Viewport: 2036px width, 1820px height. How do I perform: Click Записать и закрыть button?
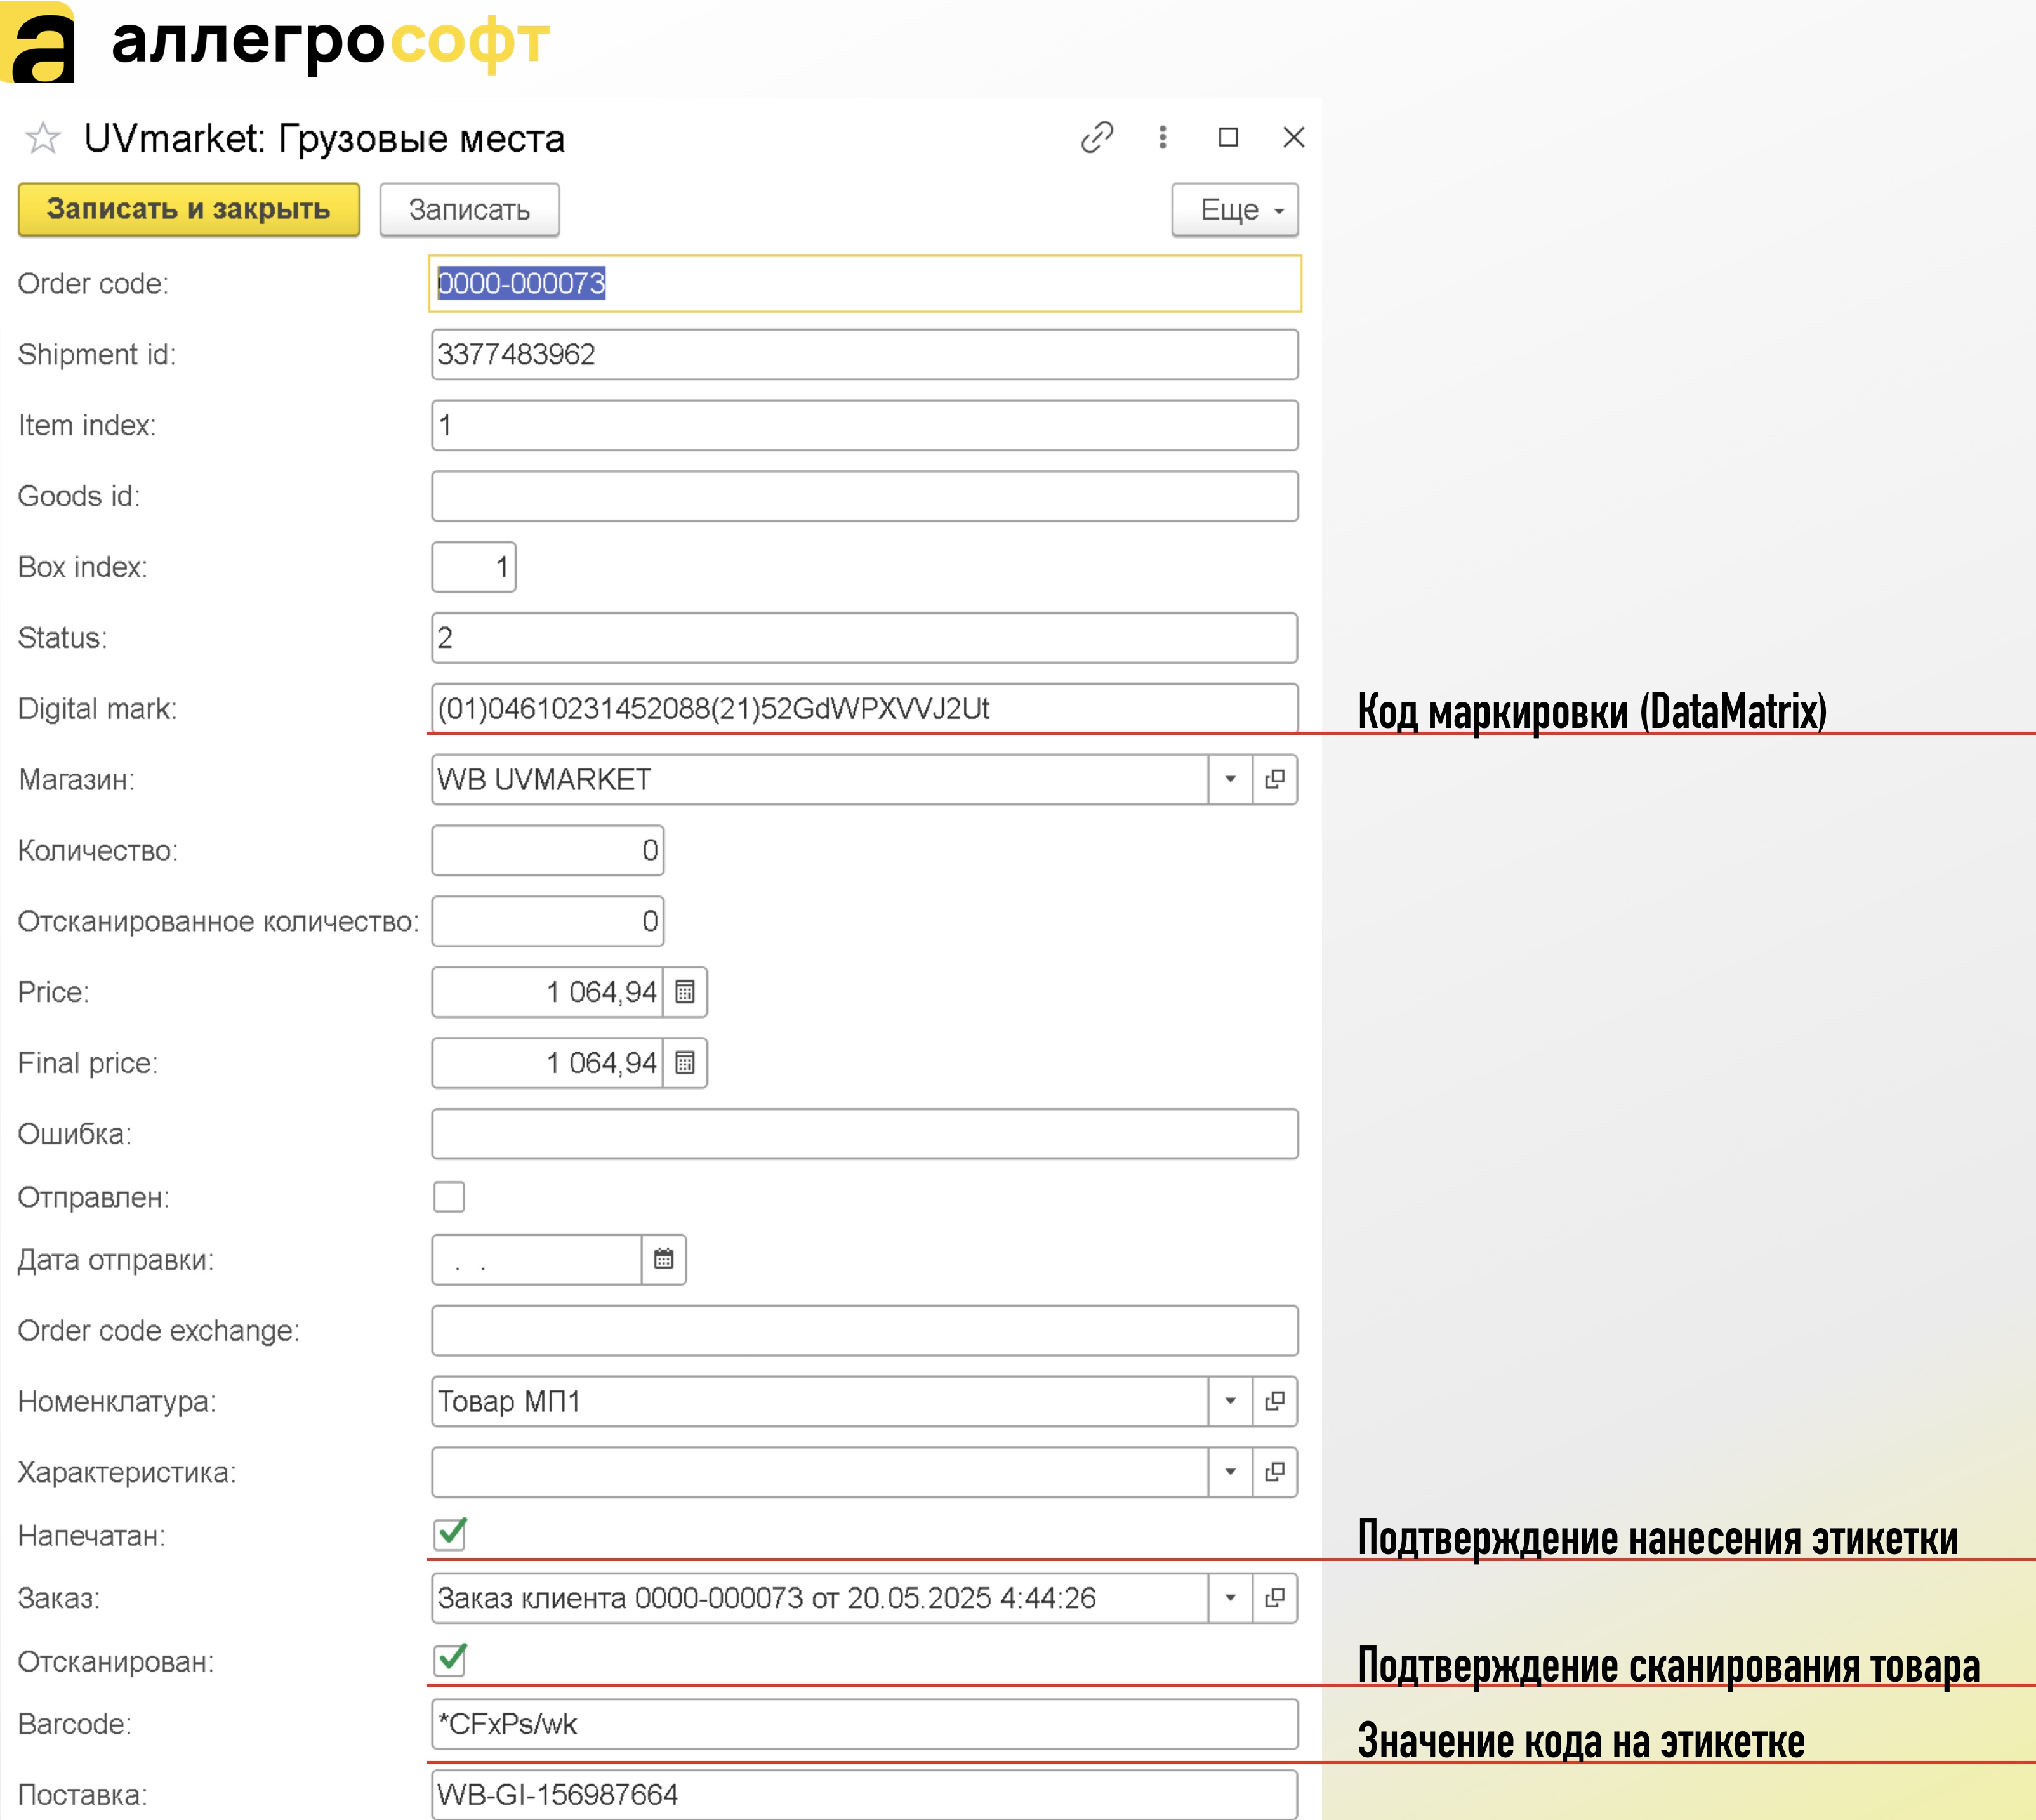point(189,209)
